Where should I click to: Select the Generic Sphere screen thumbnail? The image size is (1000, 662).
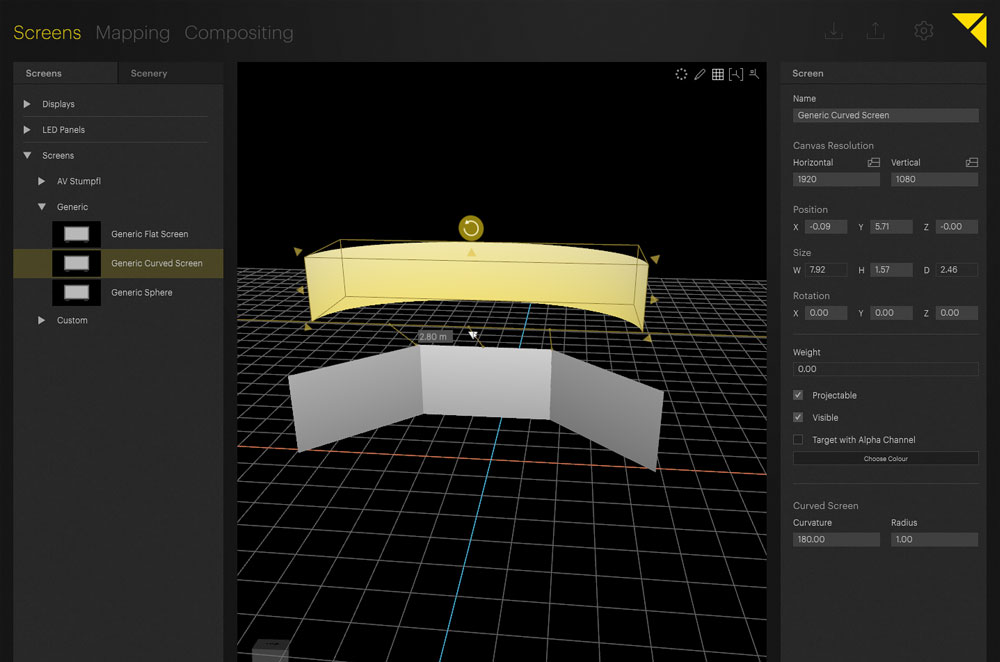tap(77, 292)
